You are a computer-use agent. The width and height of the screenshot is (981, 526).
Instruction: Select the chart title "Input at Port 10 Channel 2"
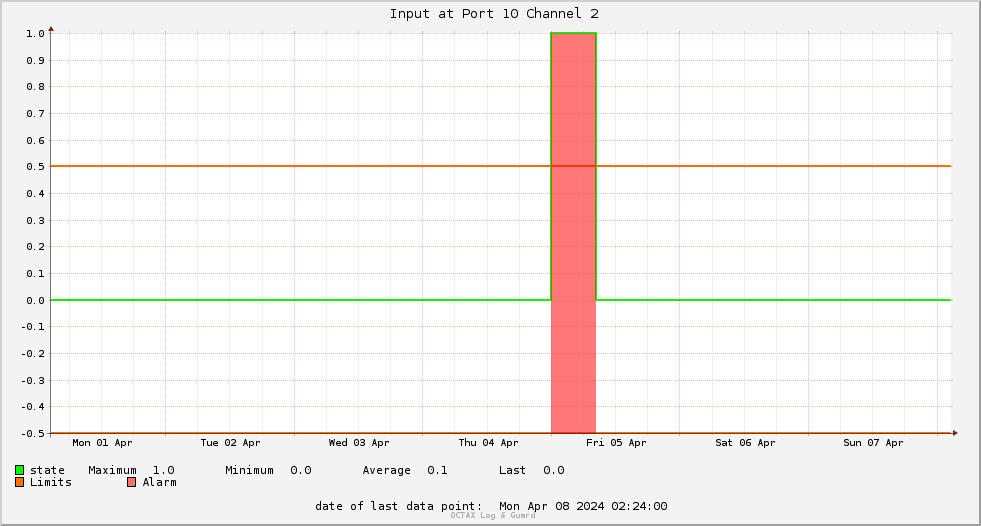tap(494, 14)
